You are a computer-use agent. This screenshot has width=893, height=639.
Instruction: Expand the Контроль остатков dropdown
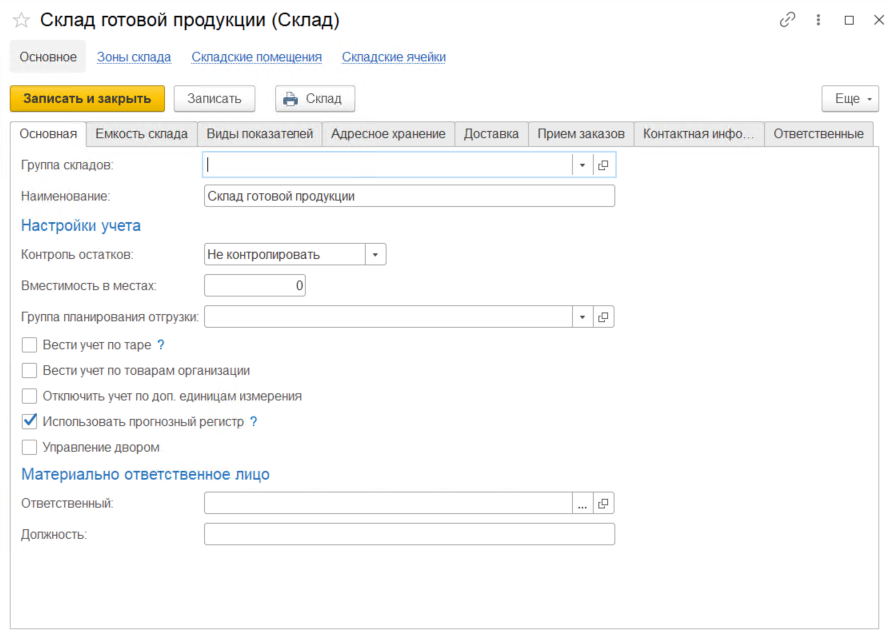tap(375, 255)
